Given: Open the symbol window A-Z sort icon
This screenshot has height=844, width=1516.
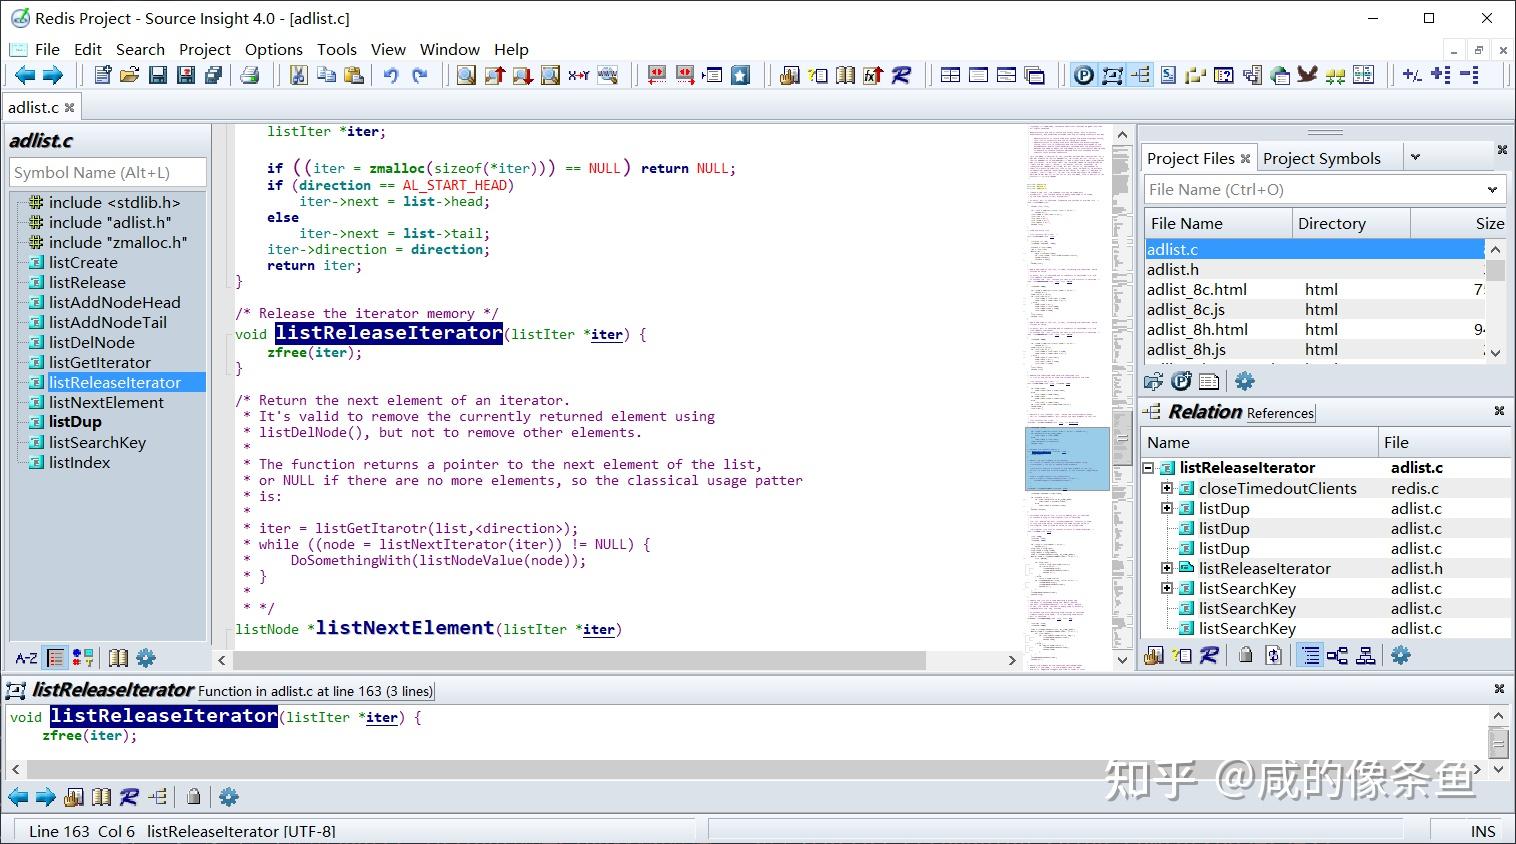Looking at the screenshot, I should click(x=26, y=658).
